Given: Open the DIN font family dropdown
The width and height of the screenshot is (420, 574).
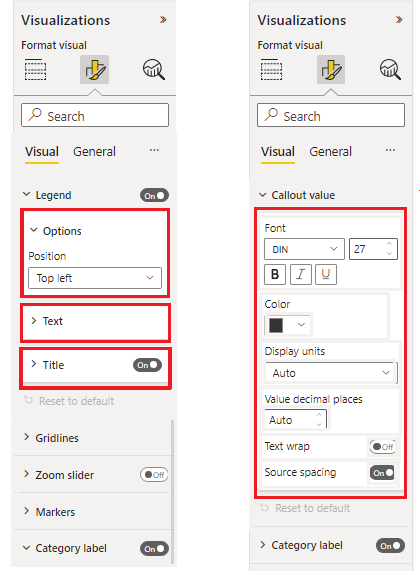Looking at the screenshot, I should (x=304, y=249).
